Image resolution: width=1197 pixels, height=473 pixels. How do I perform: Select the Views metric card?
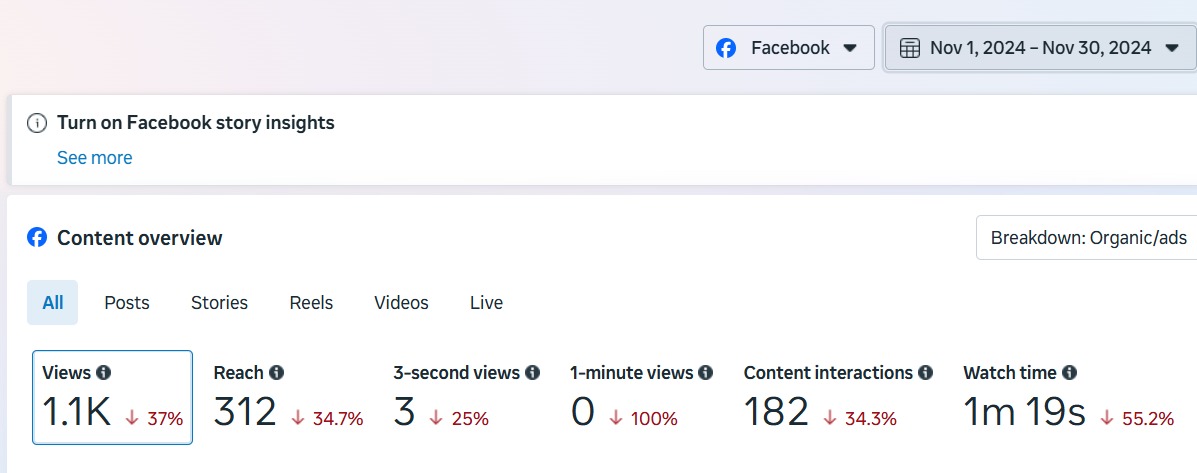tap(112, 397)
